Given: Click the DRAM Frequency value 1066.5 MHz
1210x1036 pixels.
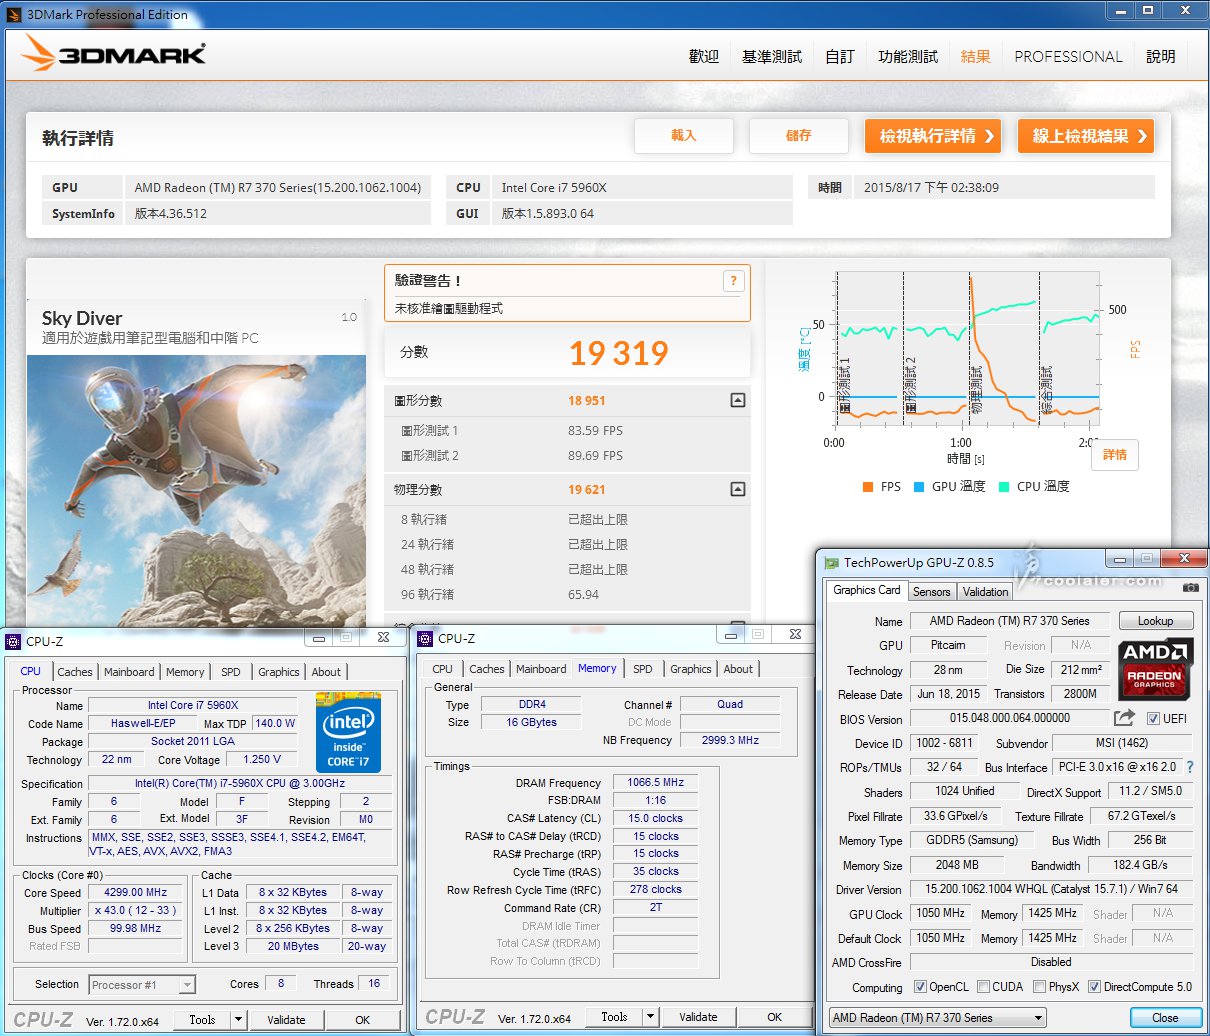Looking at the screenshot, I should click(656, 783).
